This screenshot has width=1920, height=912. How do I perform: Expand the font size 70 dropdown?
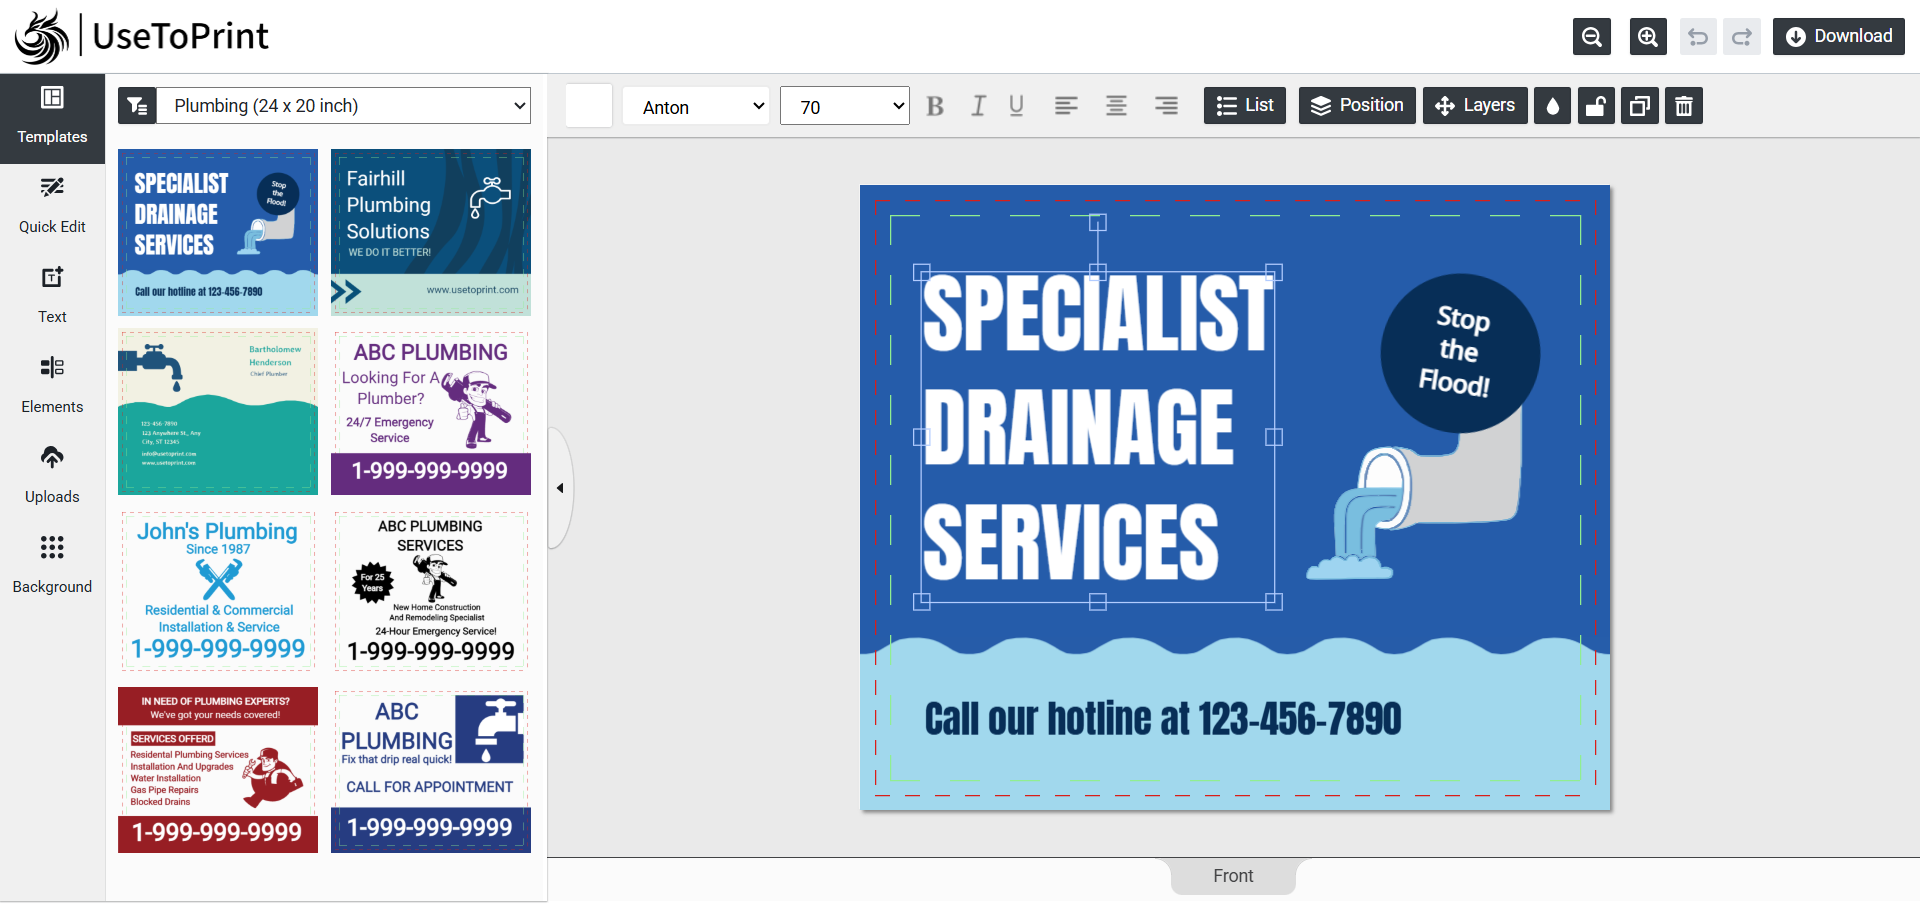pos(845,106)
